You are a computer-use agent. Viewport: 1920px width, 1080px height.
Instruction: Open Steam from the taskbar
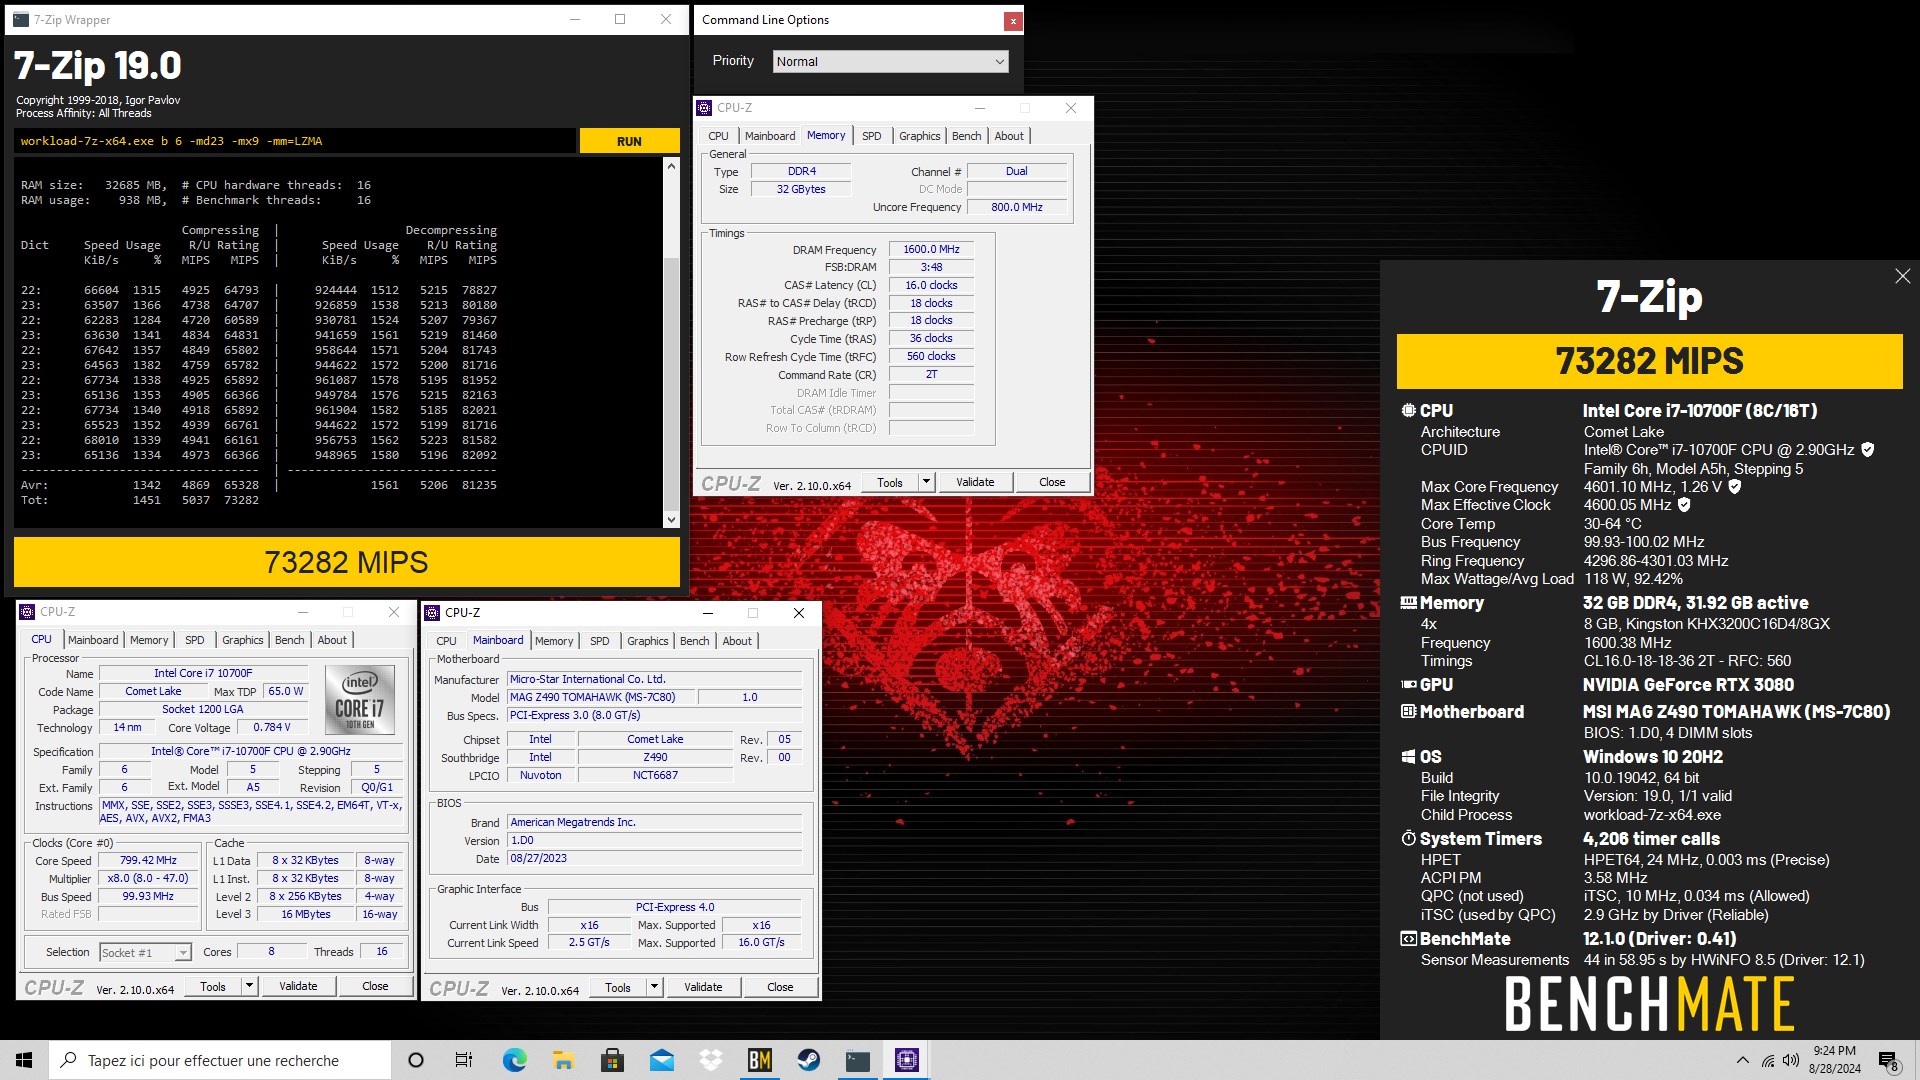(x=808, y=1060)
